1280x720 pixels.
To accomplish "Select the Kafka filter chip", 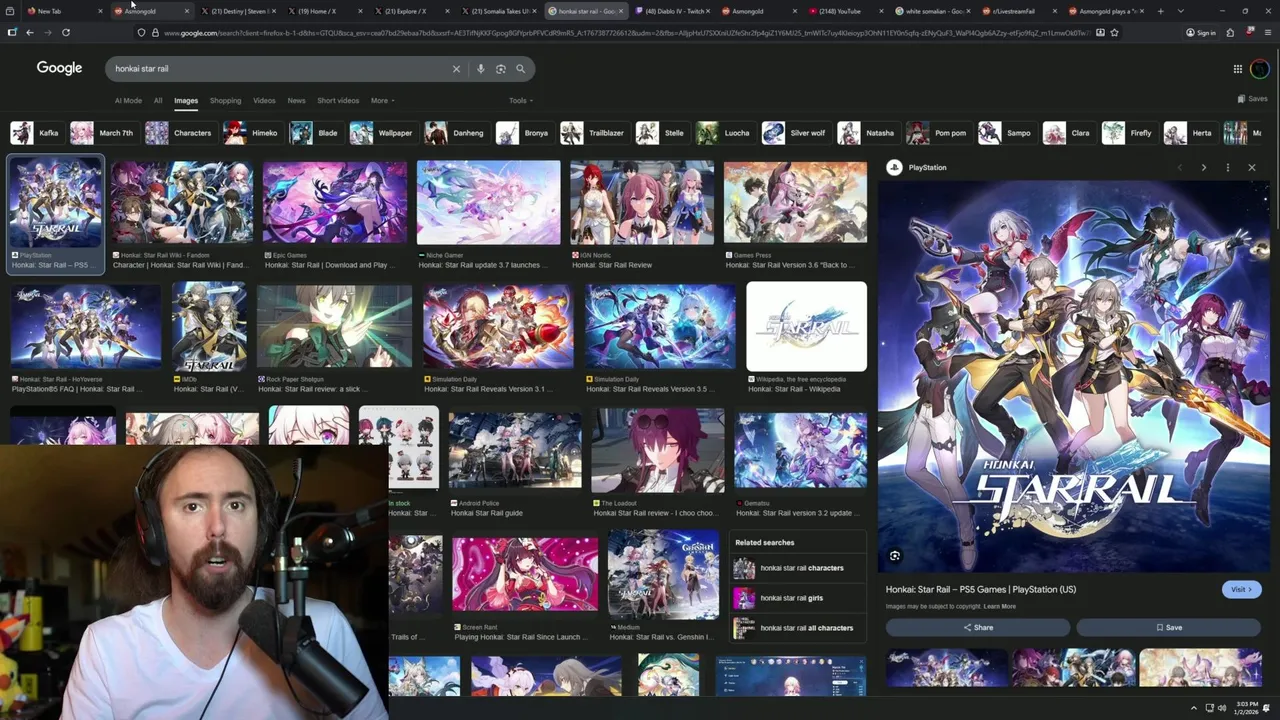I will [x=35, y=133].
